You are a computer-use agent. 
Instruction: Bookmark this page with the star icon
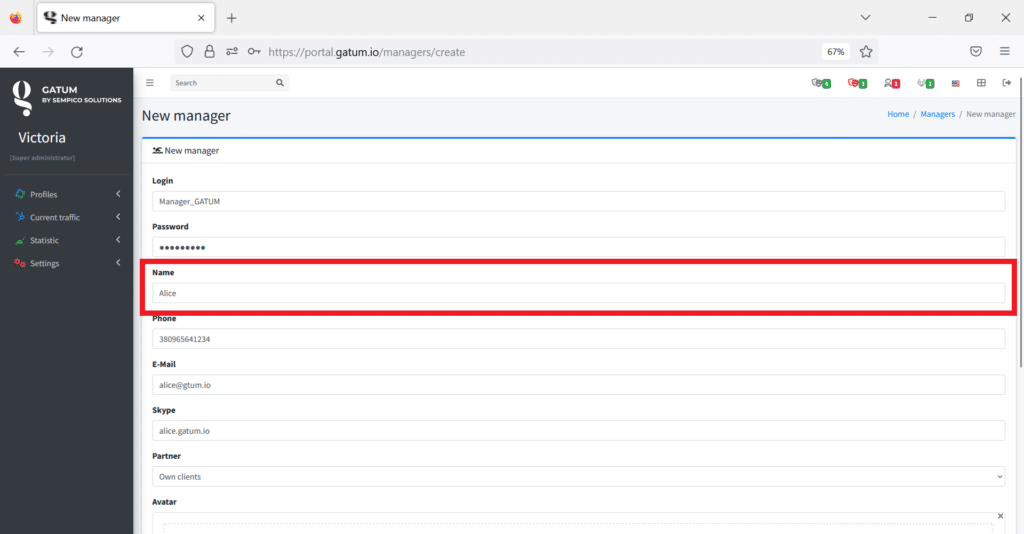pos(866,51)
